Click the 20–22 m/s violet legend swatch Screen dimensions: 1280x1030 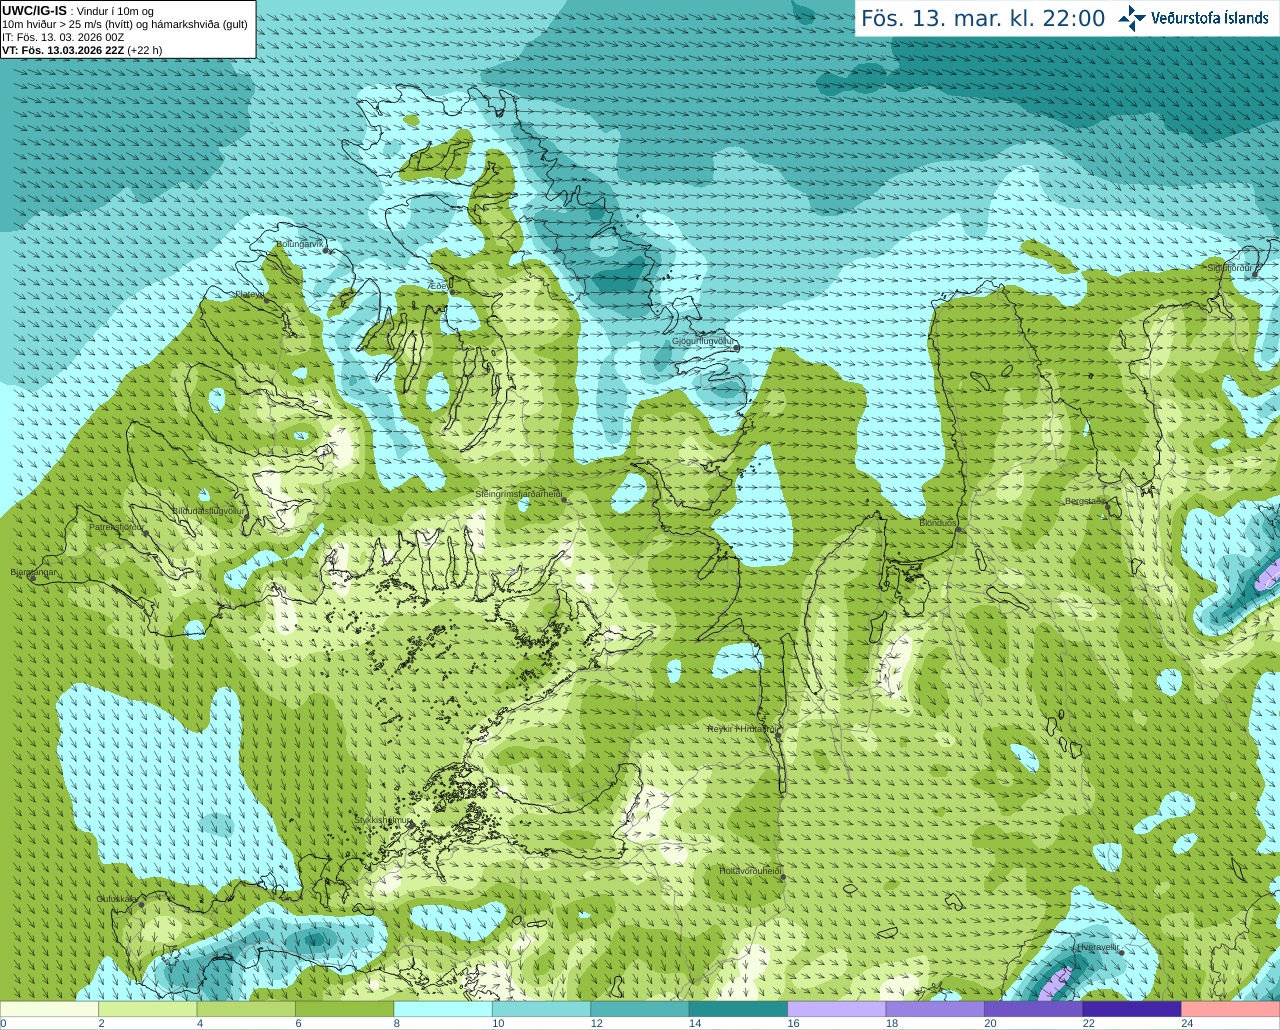point(1034,1009)
